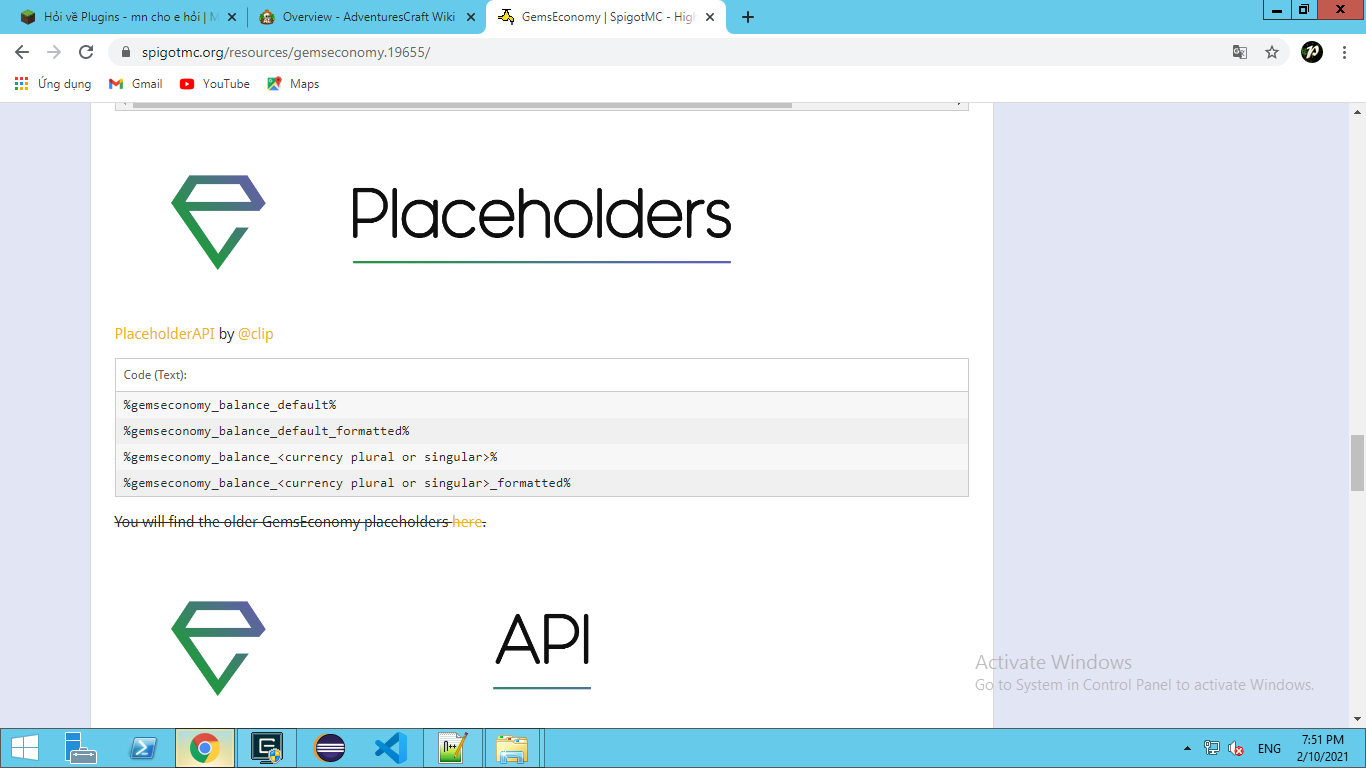Click the Placeholders heading banner image
1366x768 pixels.
(541, 223)
